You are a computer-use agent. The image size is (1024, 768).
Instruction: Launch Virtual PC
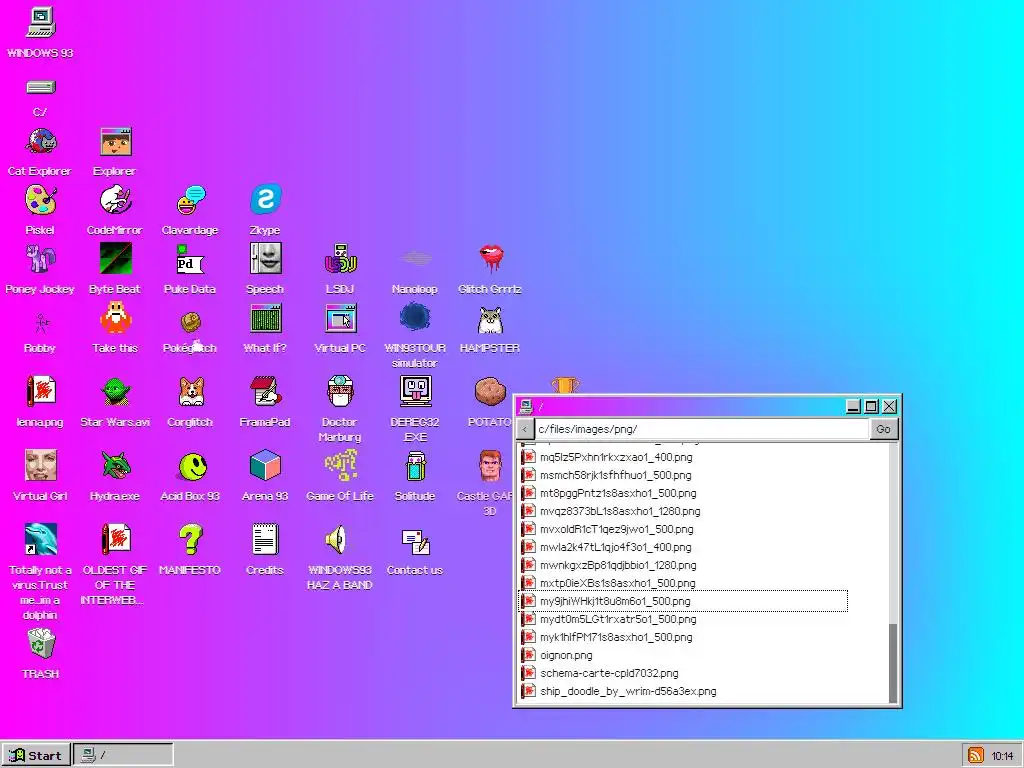pyautogui.click(x=340, y=319)
